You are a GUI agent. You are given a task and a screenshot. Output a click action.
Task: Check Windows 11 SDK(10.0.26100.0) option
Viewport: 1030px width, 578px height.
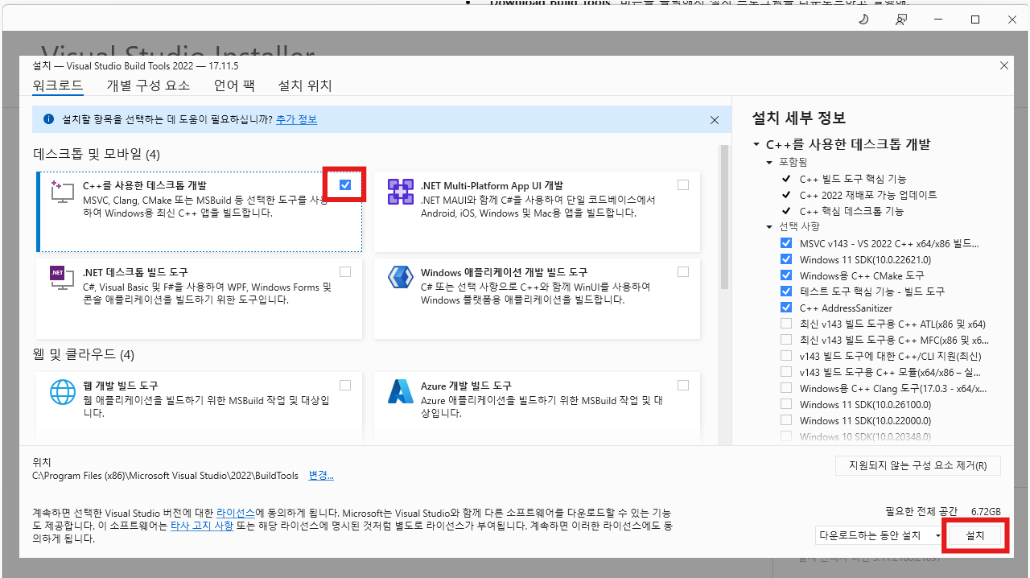tap(786, 404)
